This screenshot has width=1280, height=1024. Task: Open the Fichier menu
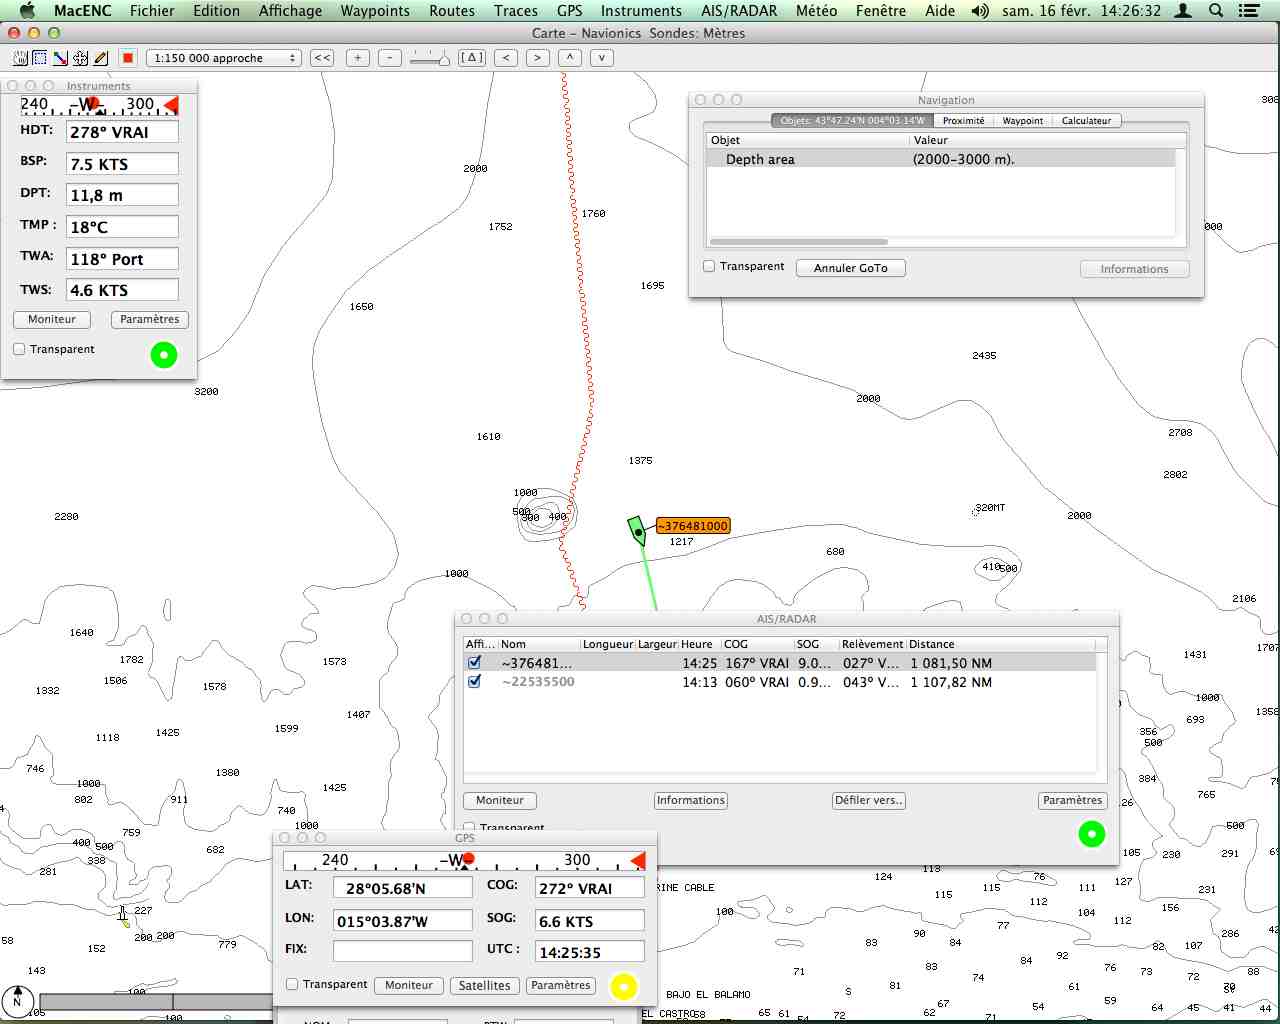[x=152, y=11]
